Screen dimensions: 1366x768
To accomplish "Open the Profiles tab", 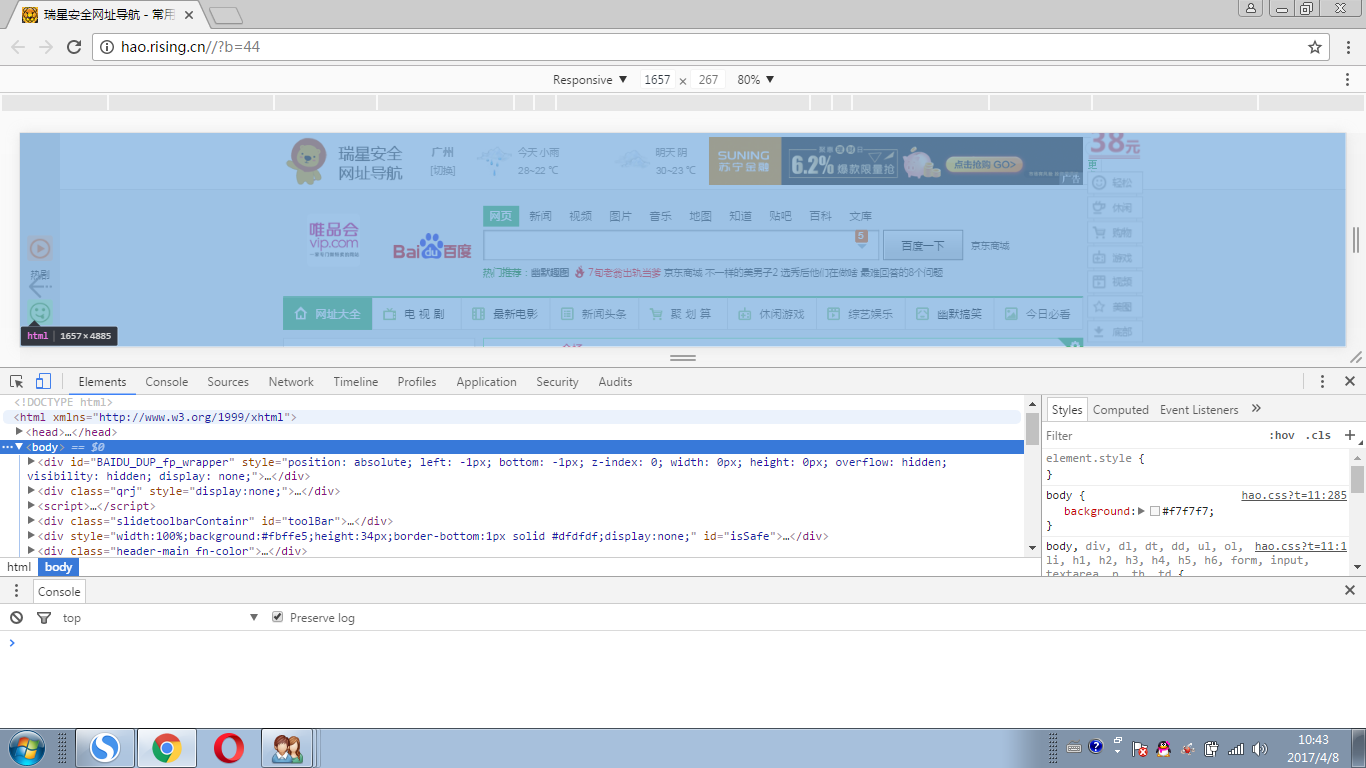I will coord(417,382).
